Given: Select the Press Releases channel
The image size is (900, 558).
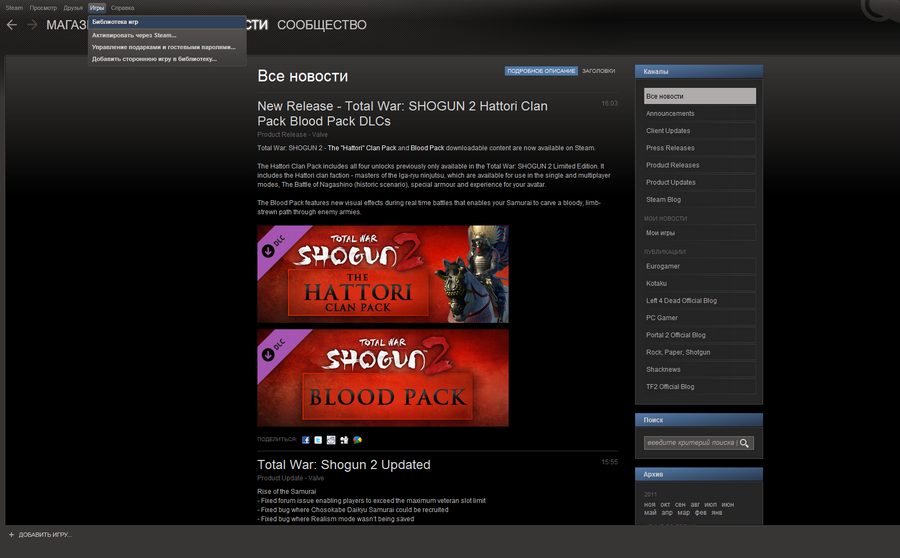Looking at the screenshot, I should pos(700,148).
